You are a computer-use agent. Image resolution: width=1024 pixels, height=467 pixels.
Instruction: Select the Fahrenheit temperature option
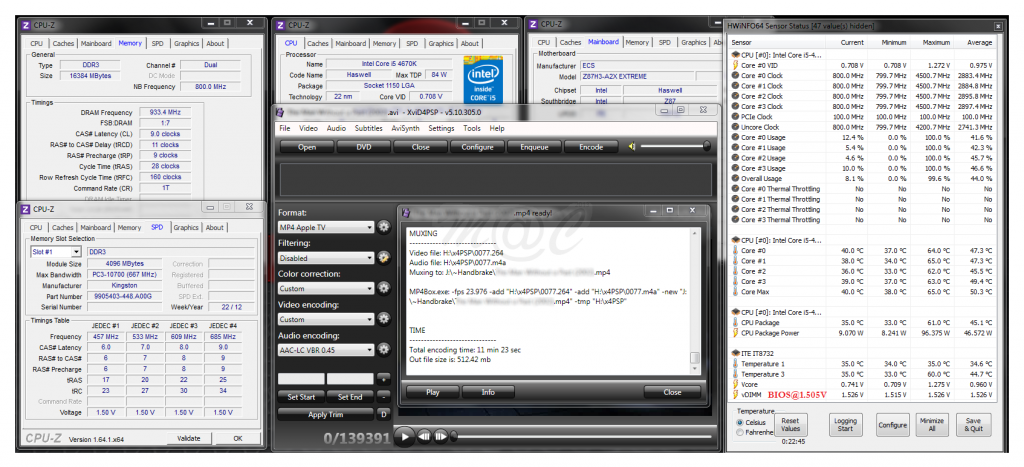[741, 432]
